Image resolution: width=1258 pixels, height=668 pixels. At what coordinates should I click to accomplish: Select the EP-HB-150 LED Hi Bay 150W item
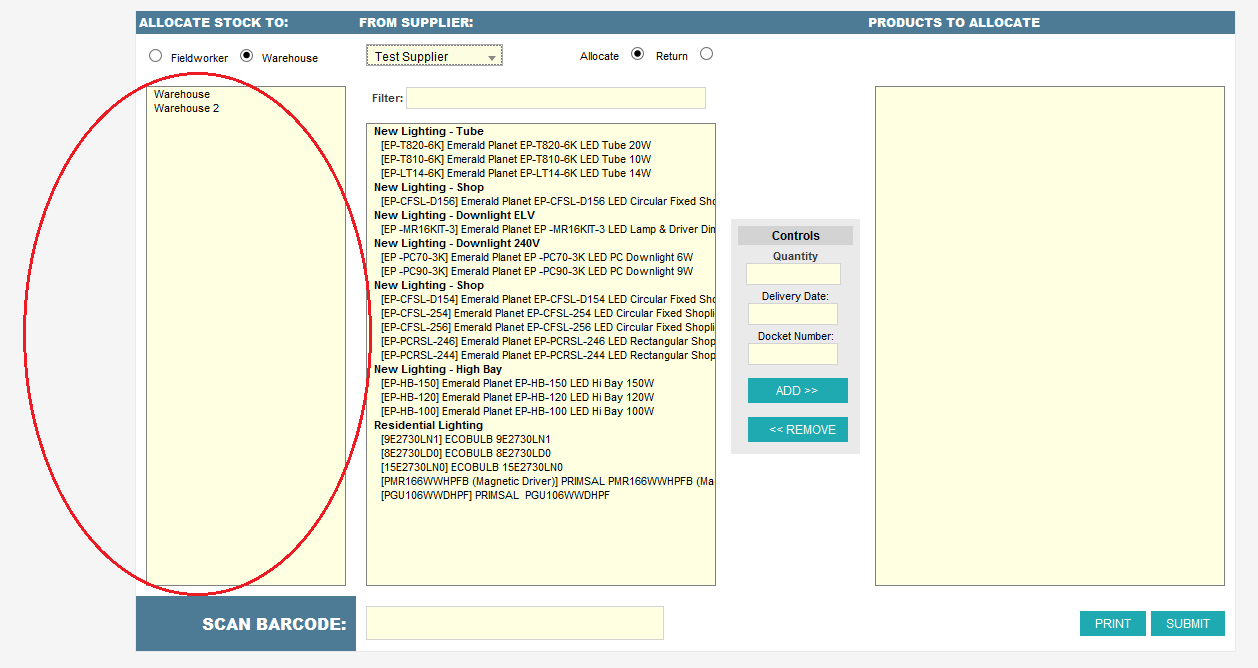tap(517, 383)
